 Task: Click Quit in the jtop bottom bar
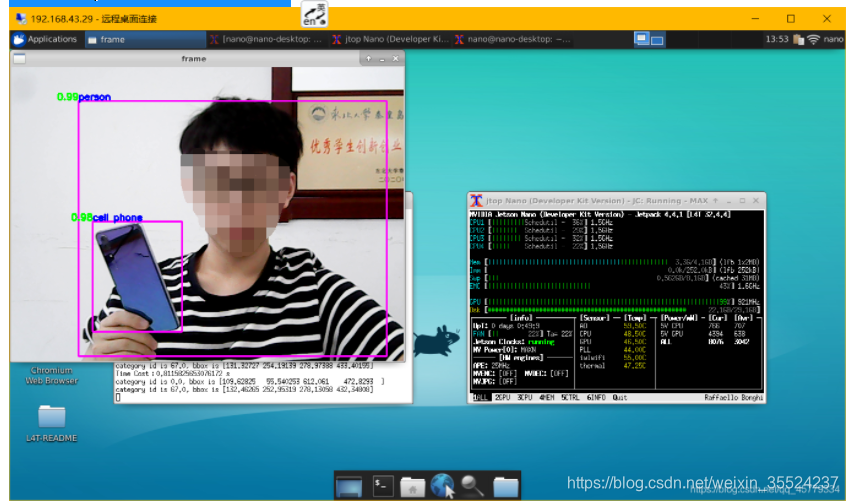619,397
